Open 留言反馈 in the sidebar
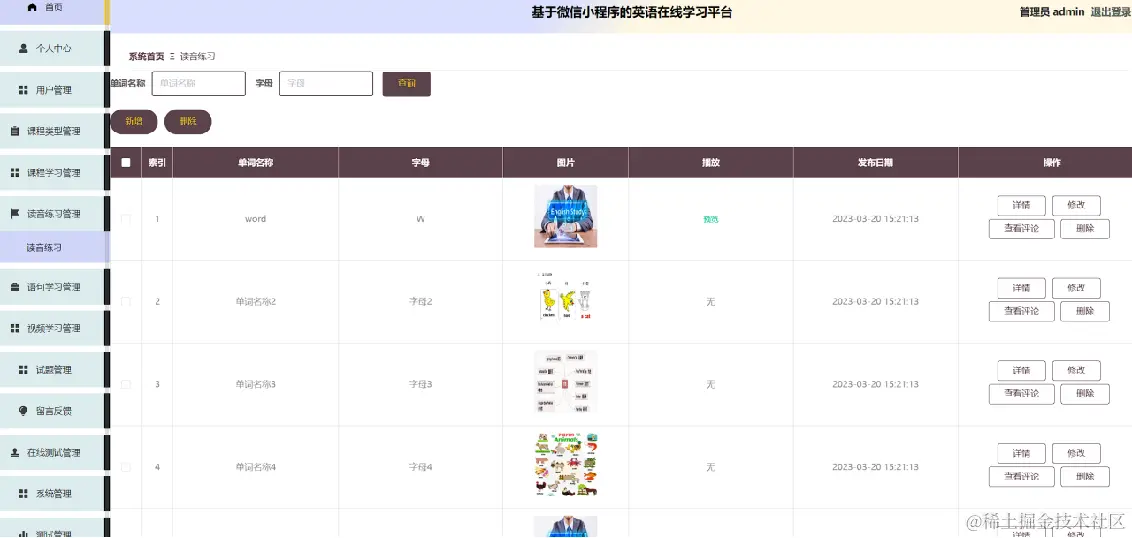1132x538 pixels. (52, 411)
